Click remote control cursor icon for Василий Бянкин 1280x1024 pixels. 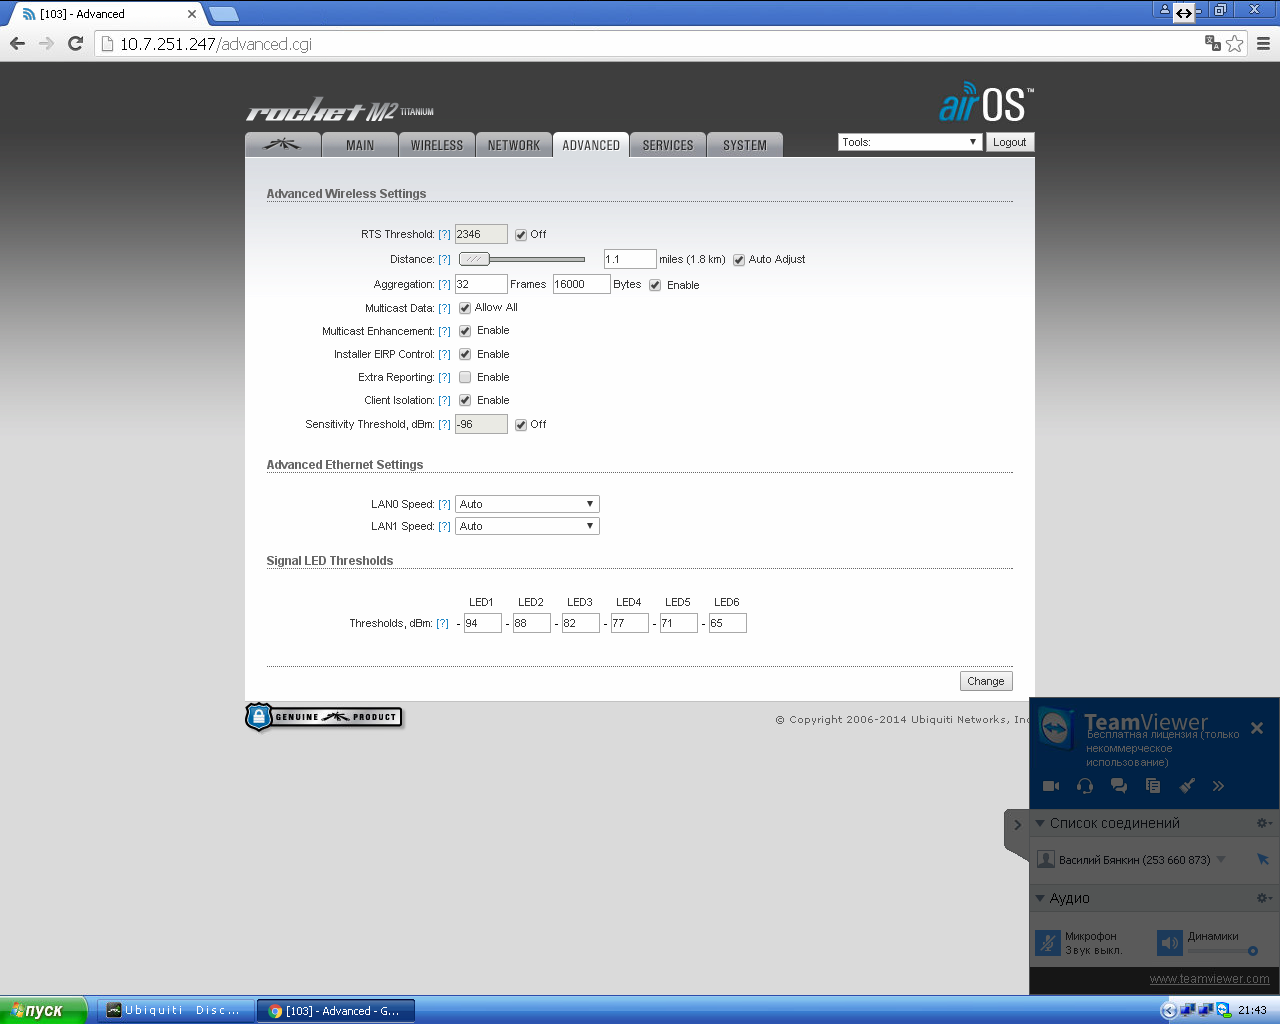click(1262, 859)
